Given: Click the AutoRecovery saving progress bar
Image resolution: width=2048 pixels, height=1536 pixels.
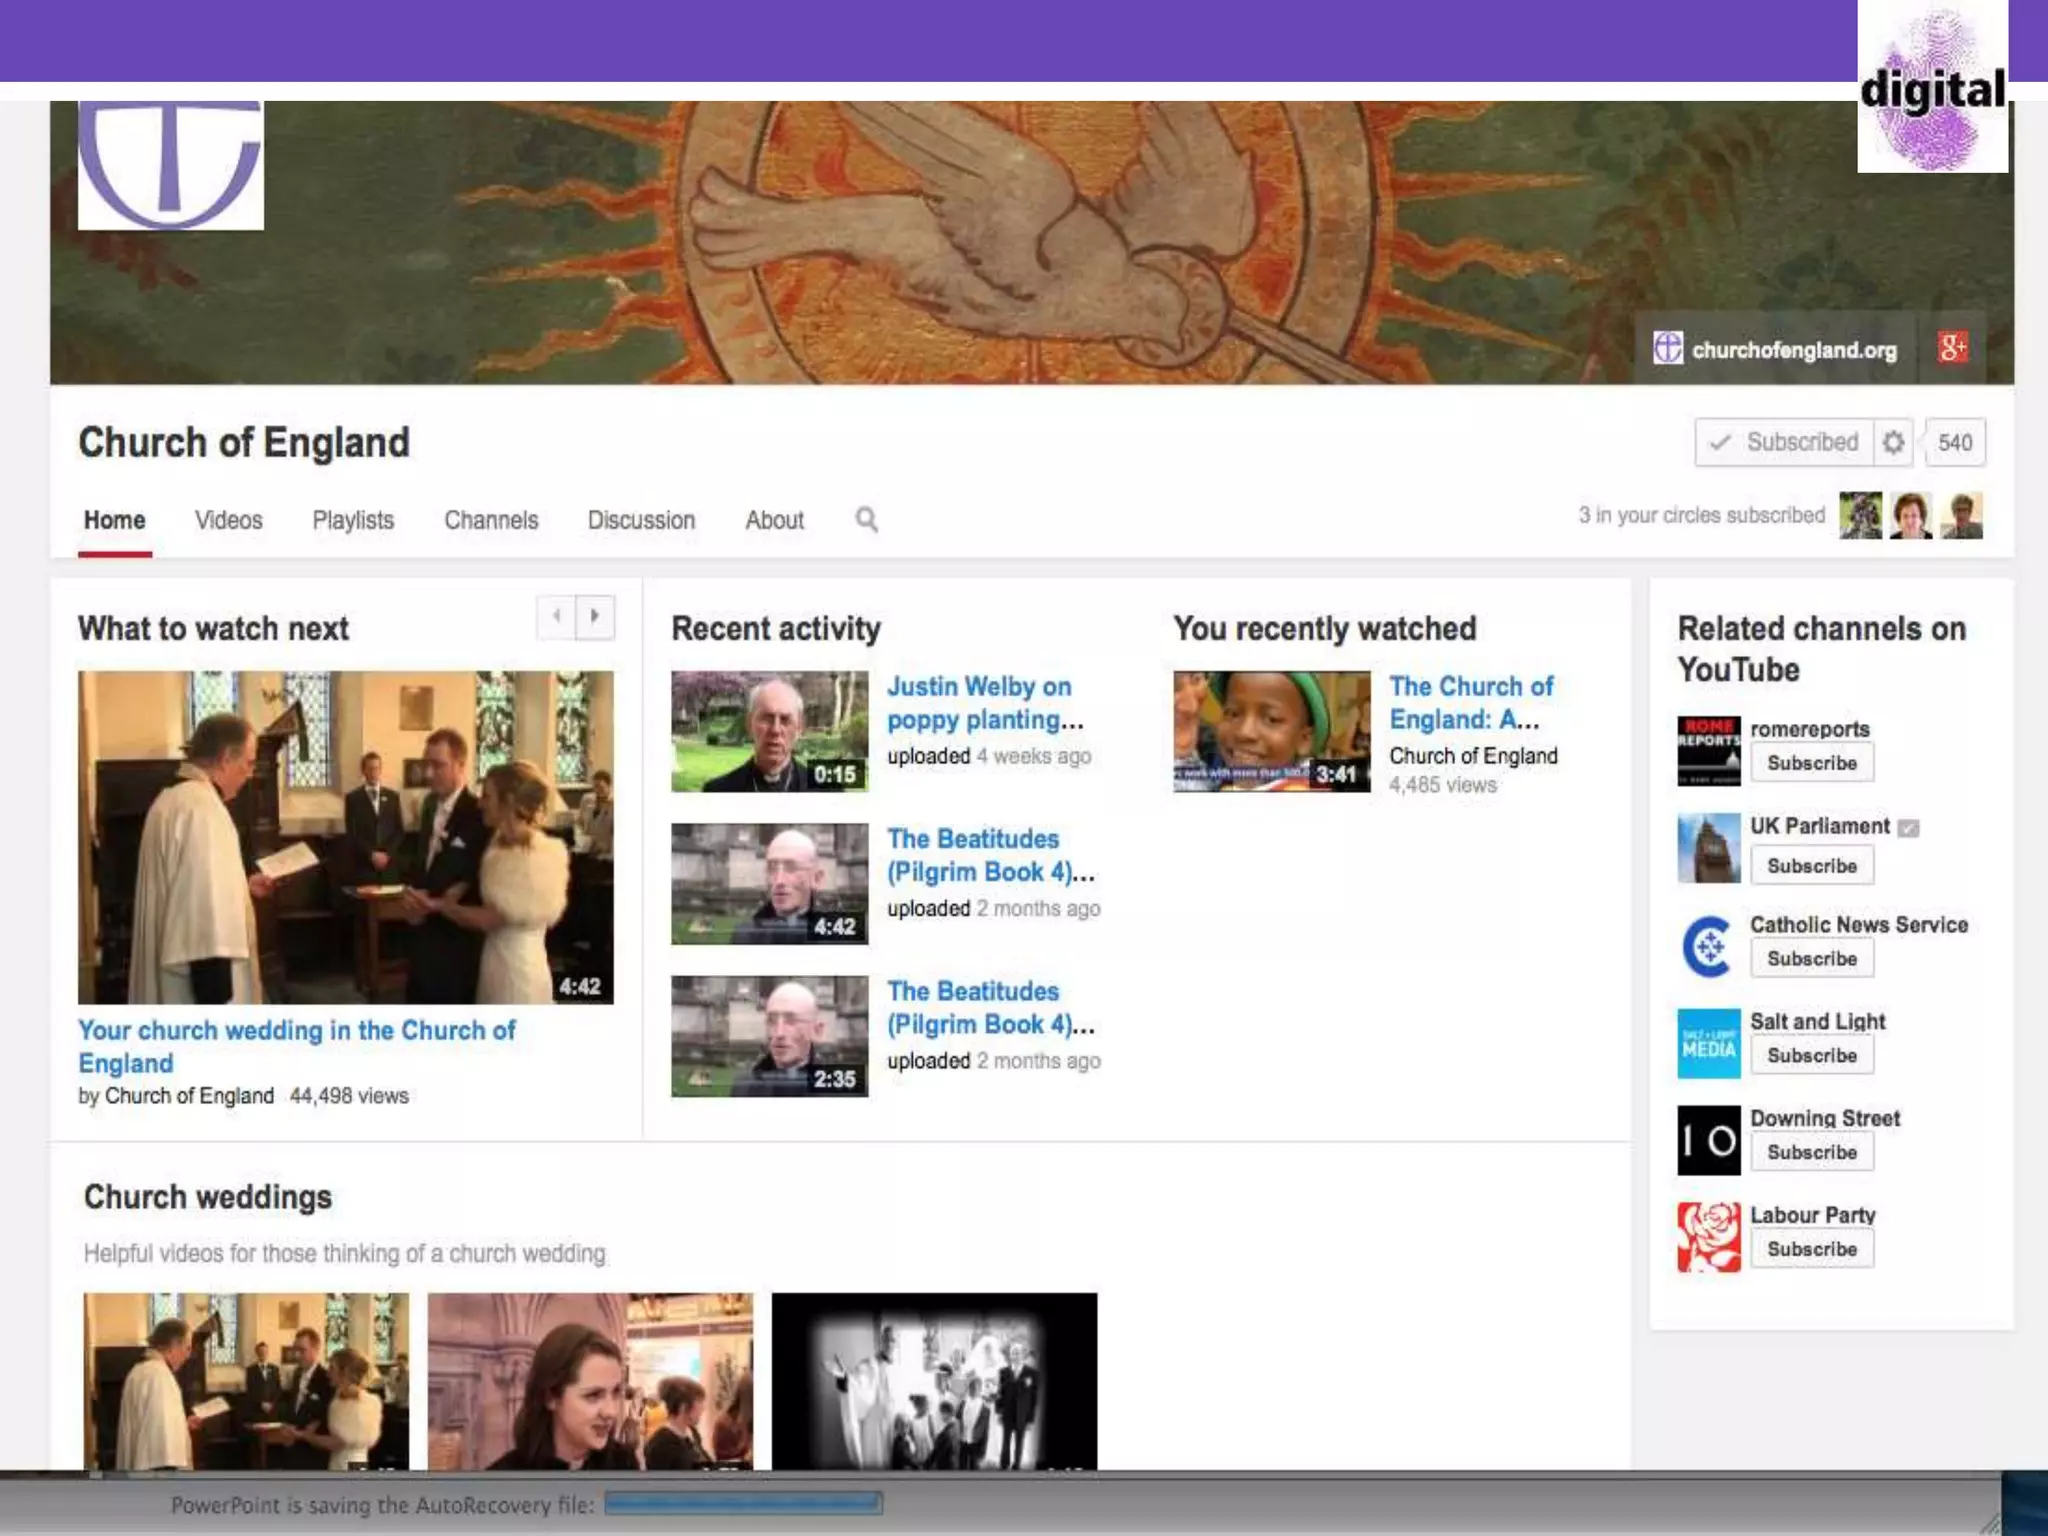Looking at the screenshot, I should tap(743, 1503).
